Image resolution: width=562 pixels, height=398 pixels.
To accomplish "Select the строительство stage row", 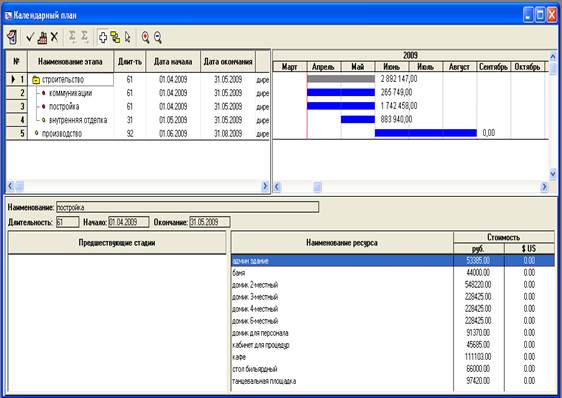I will (138, 80).
